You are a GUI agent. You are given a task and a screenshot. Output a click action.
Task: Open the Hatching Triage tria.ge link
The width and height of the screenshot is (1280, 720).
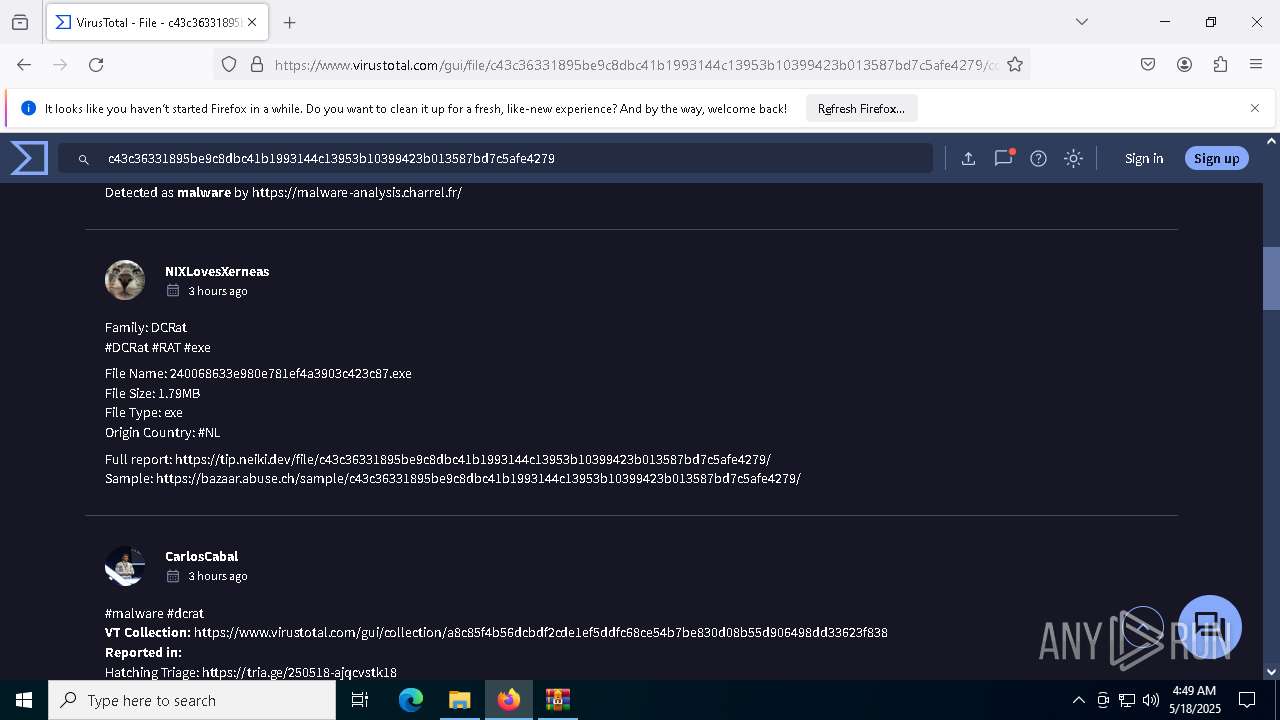(x=300, y=672)
